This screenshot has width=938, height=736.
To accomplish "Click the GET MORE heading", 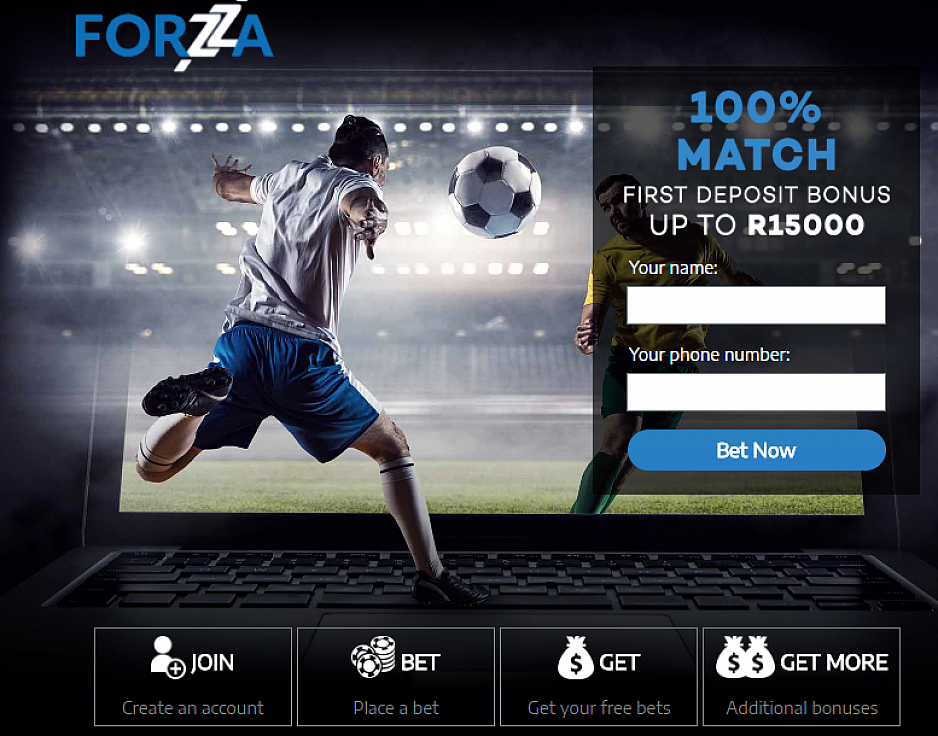I will (x=834, y=662).
